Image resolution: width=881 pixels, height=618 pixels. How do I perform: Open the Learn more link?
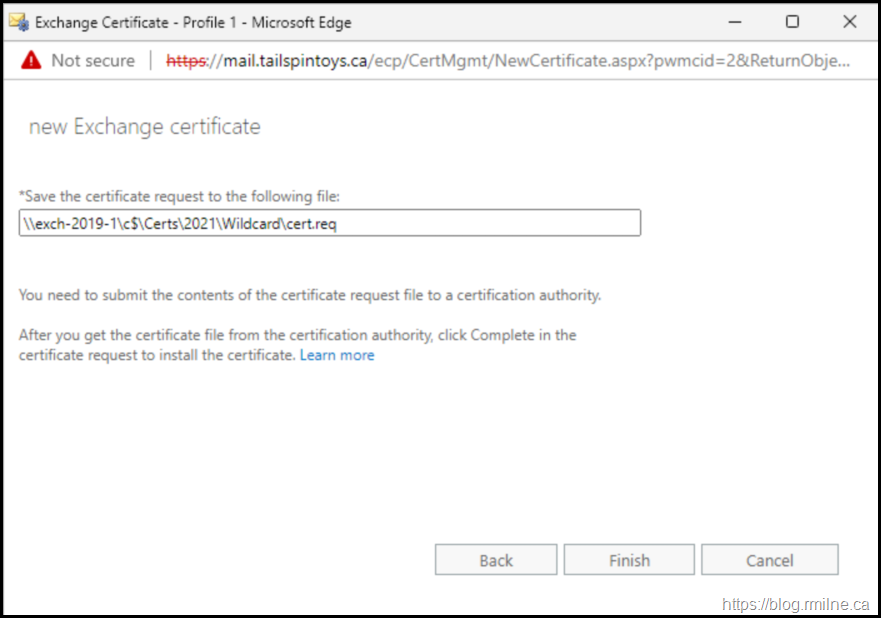[337, 355]
